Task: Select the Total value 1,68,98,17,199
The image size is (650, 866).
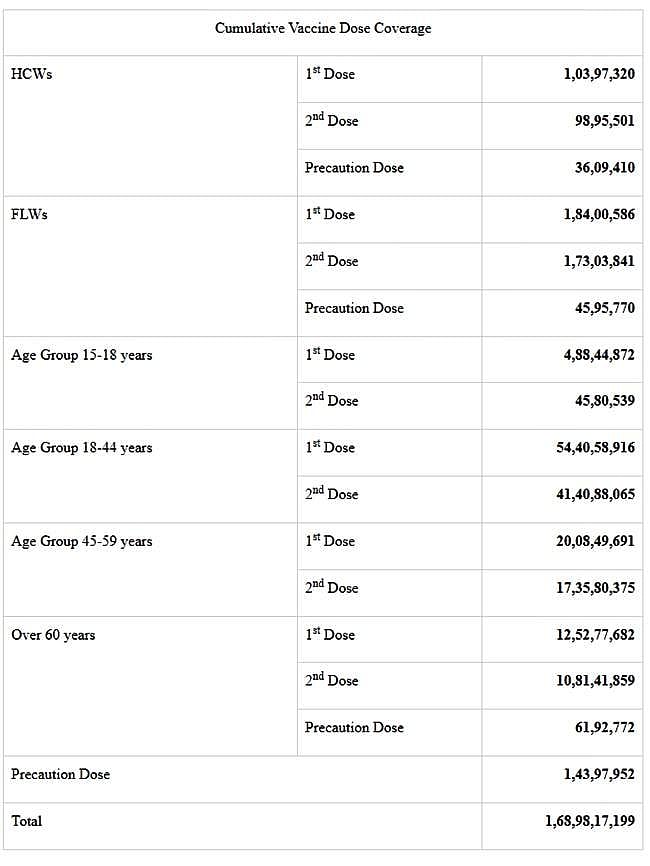Action: (x=589, y=821)
